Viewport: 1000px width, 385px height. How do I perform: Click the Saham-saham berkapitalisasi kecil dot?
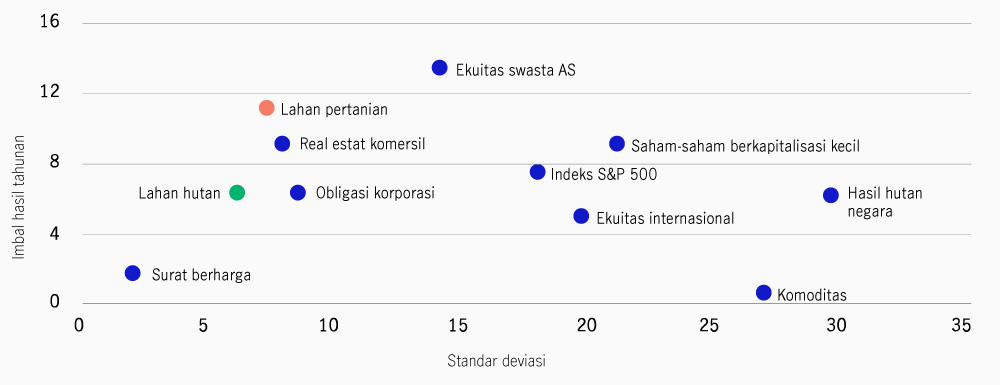[617, 144]
